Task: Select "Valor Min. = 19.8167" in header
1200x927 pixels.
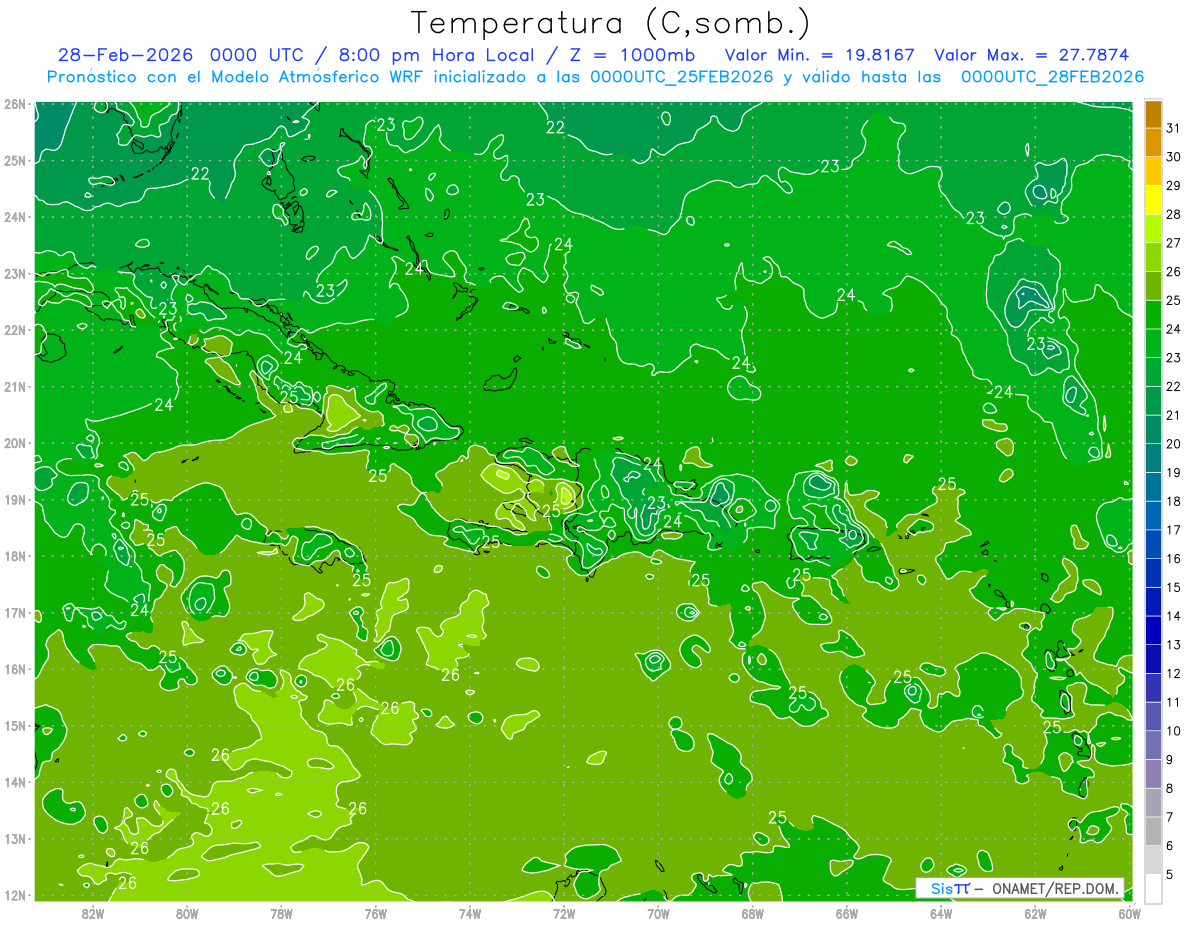Action: (x=820, y=55)
